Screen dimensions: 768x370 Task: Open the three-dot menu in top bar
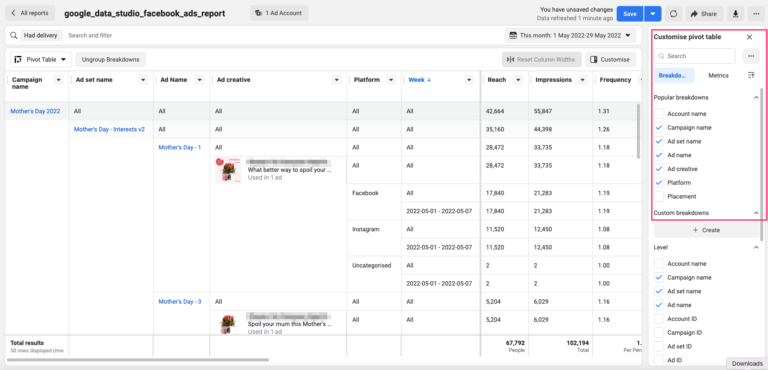(756, 14)
